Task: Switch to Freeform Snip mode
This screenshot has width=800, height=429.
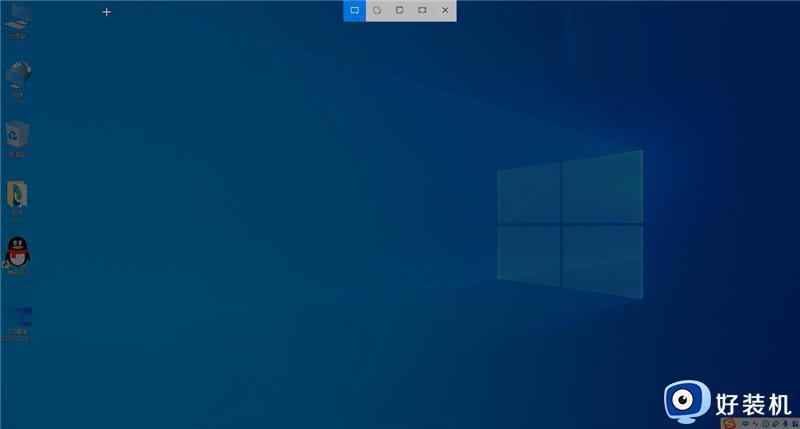Action: tap(377, 10)
